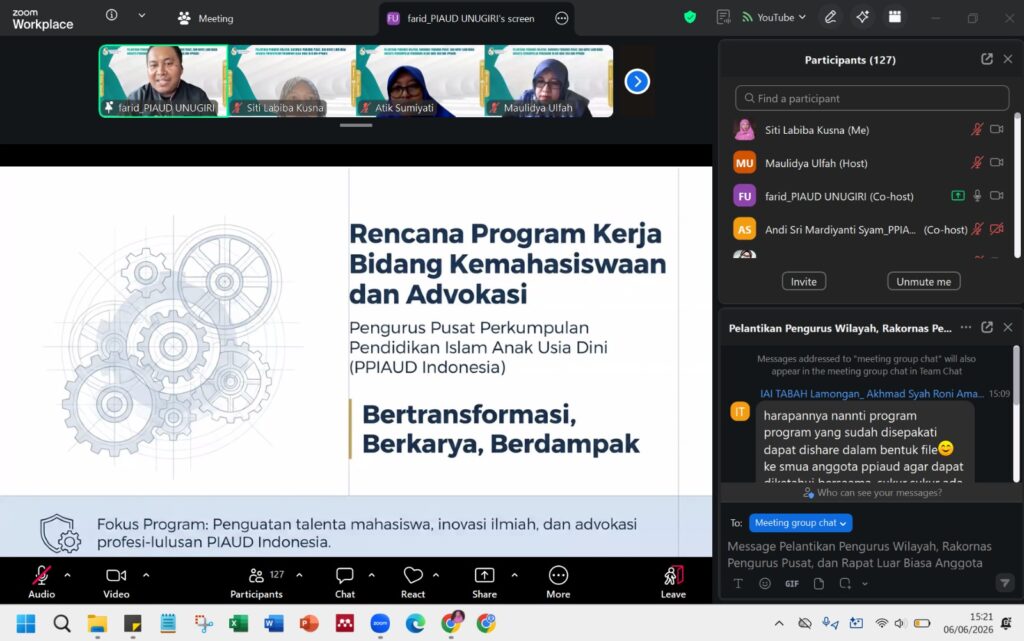Close the meeting chat panel
This screenshot has width=1024, height=641.
point(1008,328)
